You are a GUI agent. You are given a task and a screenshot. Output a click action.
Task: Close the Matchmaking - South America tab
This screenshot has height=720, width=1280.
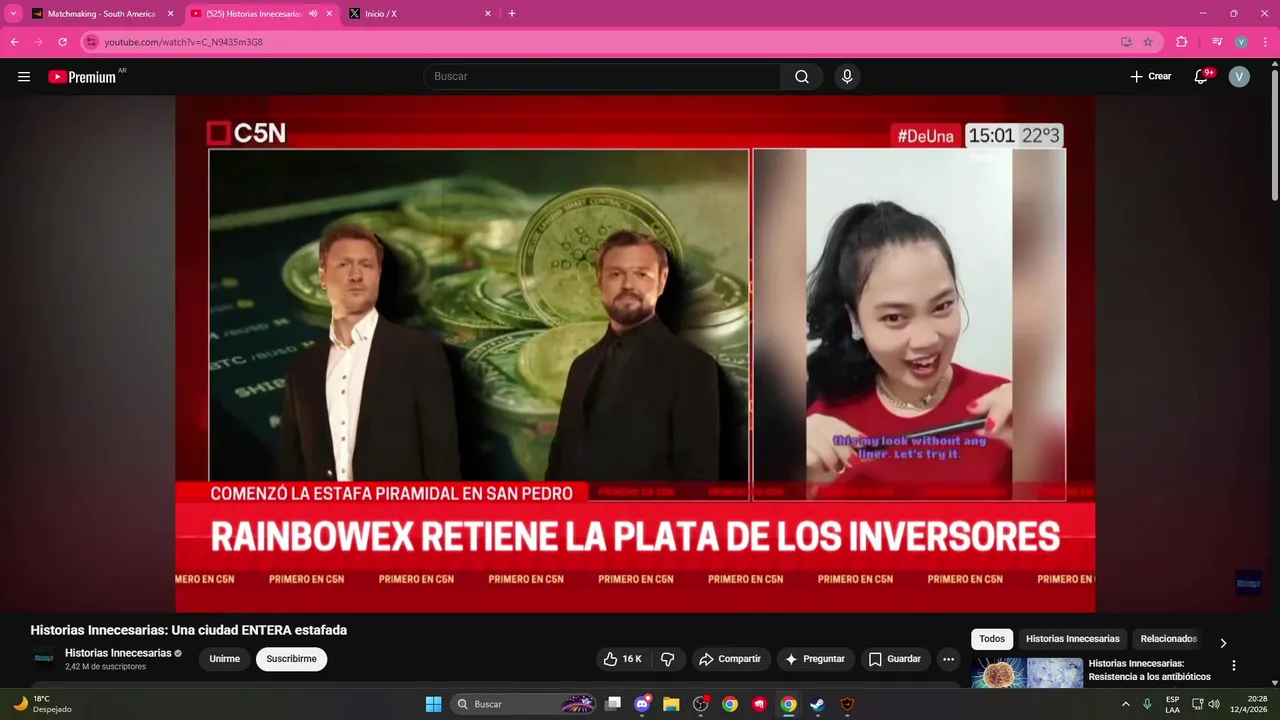point(170,14)
